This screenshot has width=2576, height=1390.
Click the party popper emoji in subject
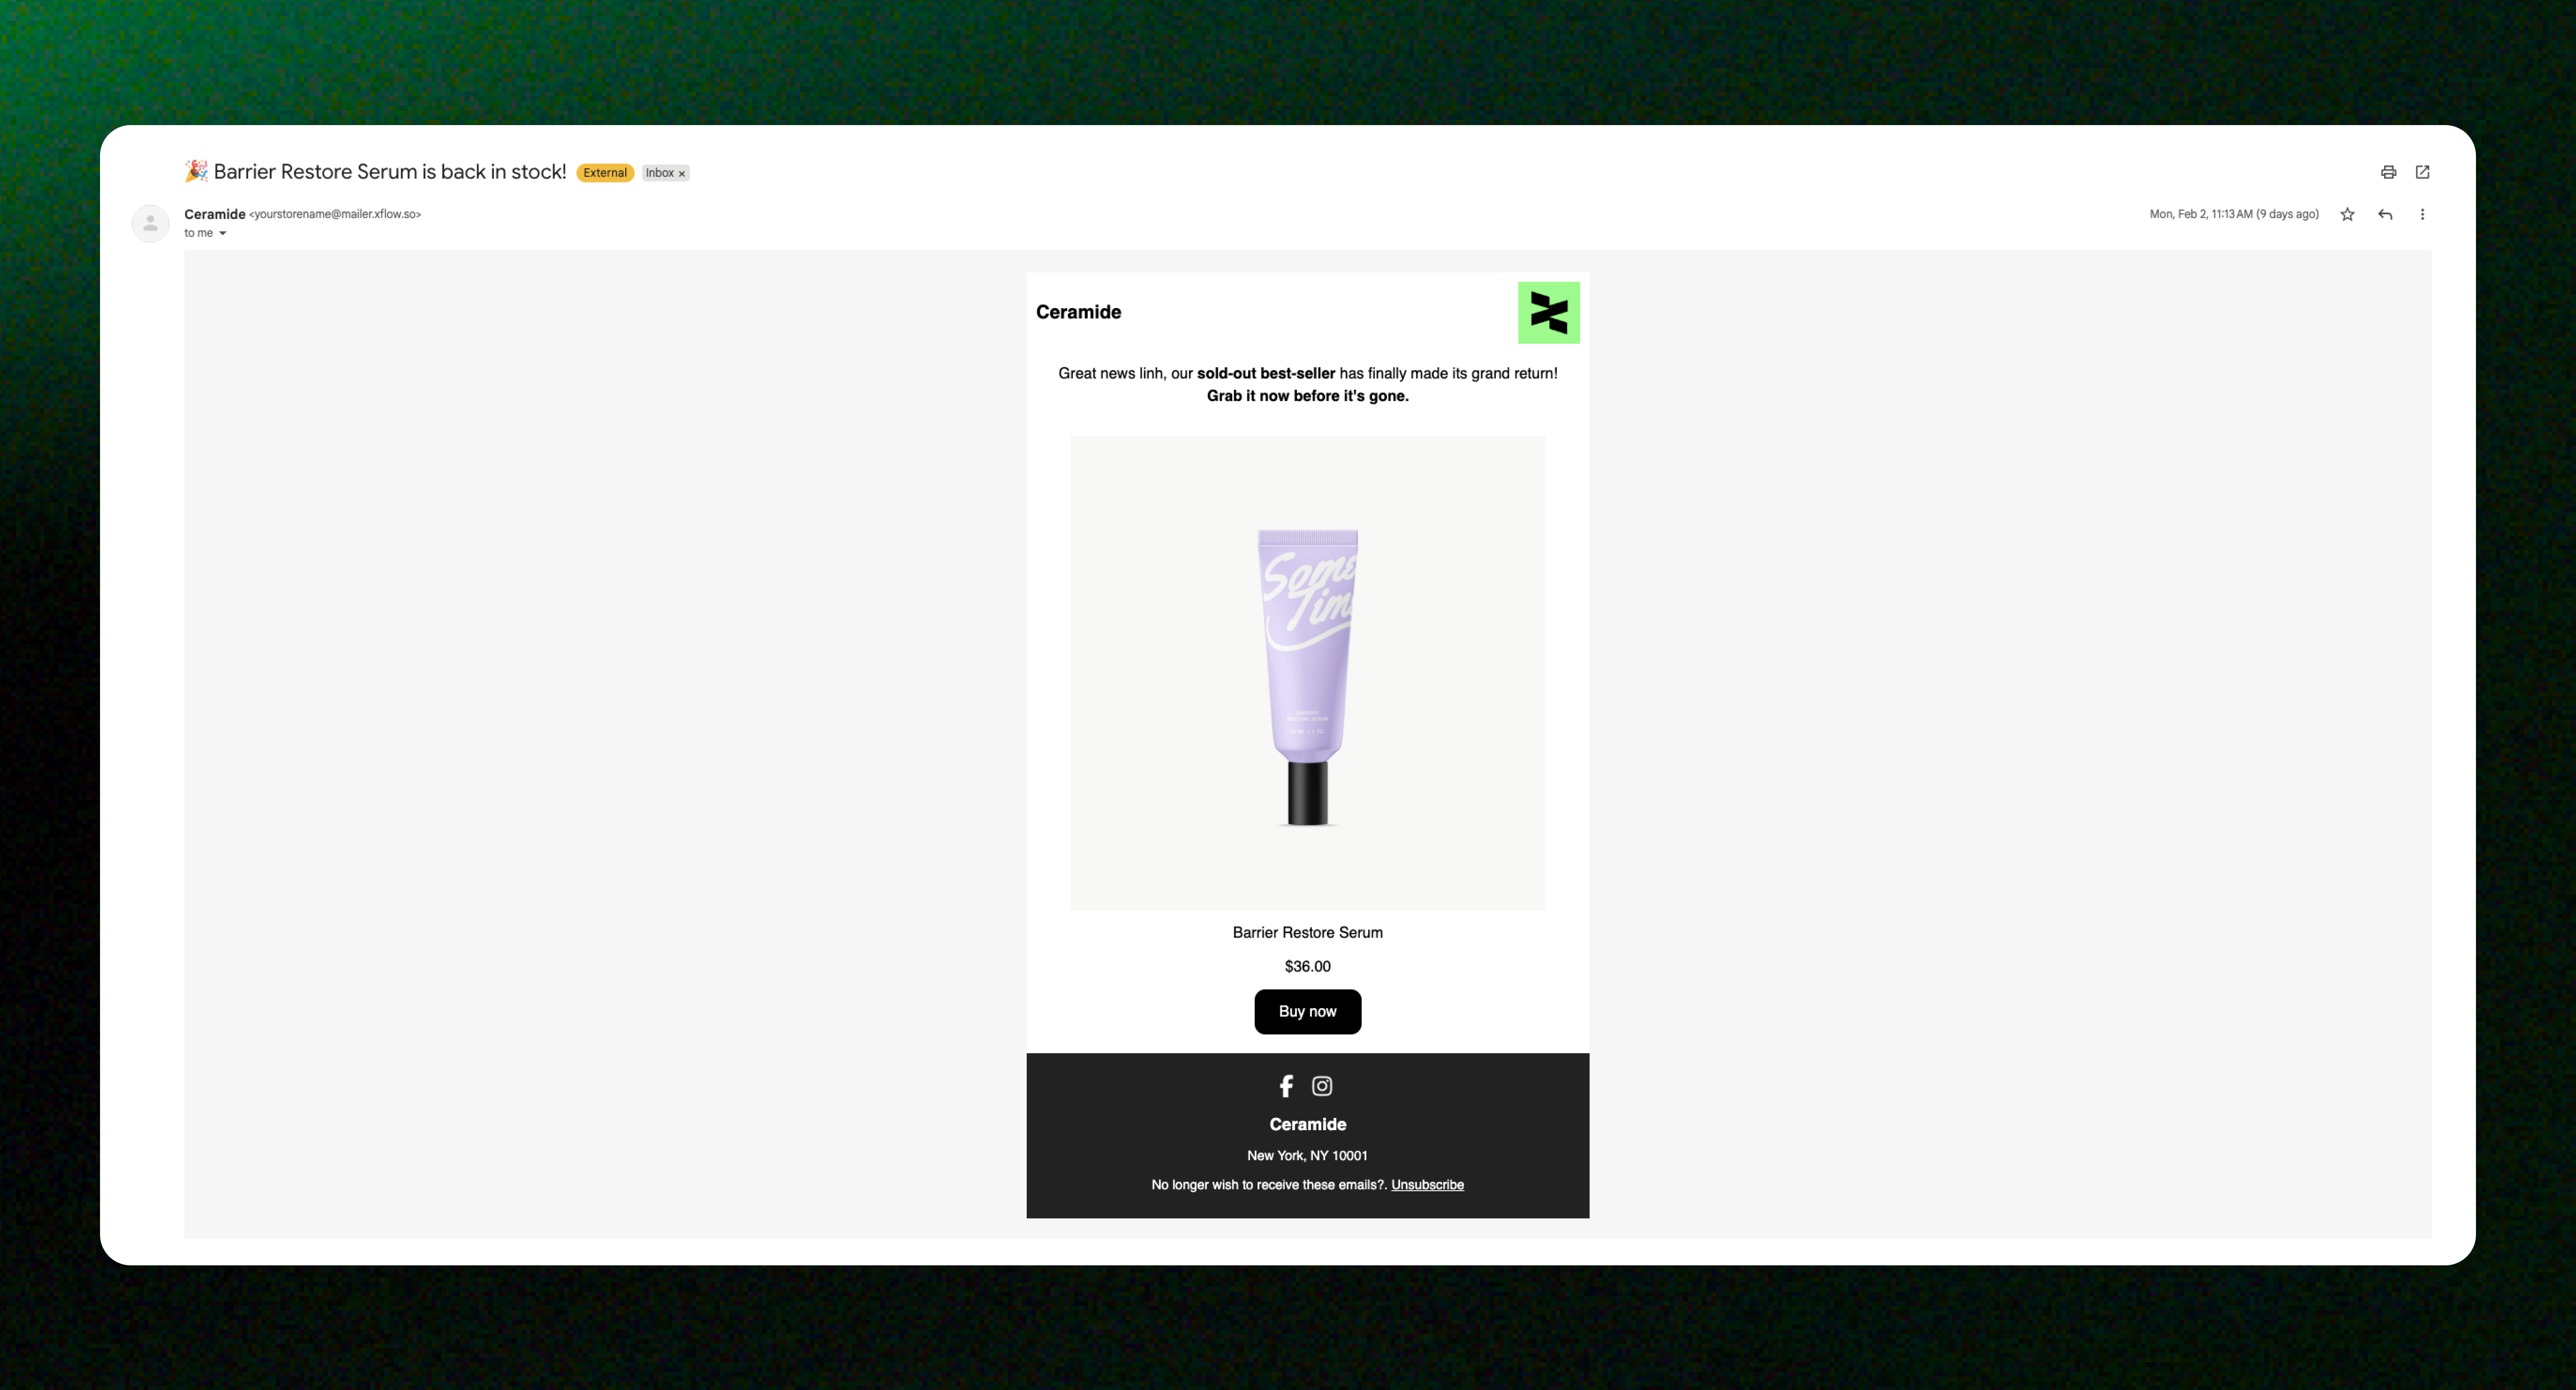(x=196, y=171)
